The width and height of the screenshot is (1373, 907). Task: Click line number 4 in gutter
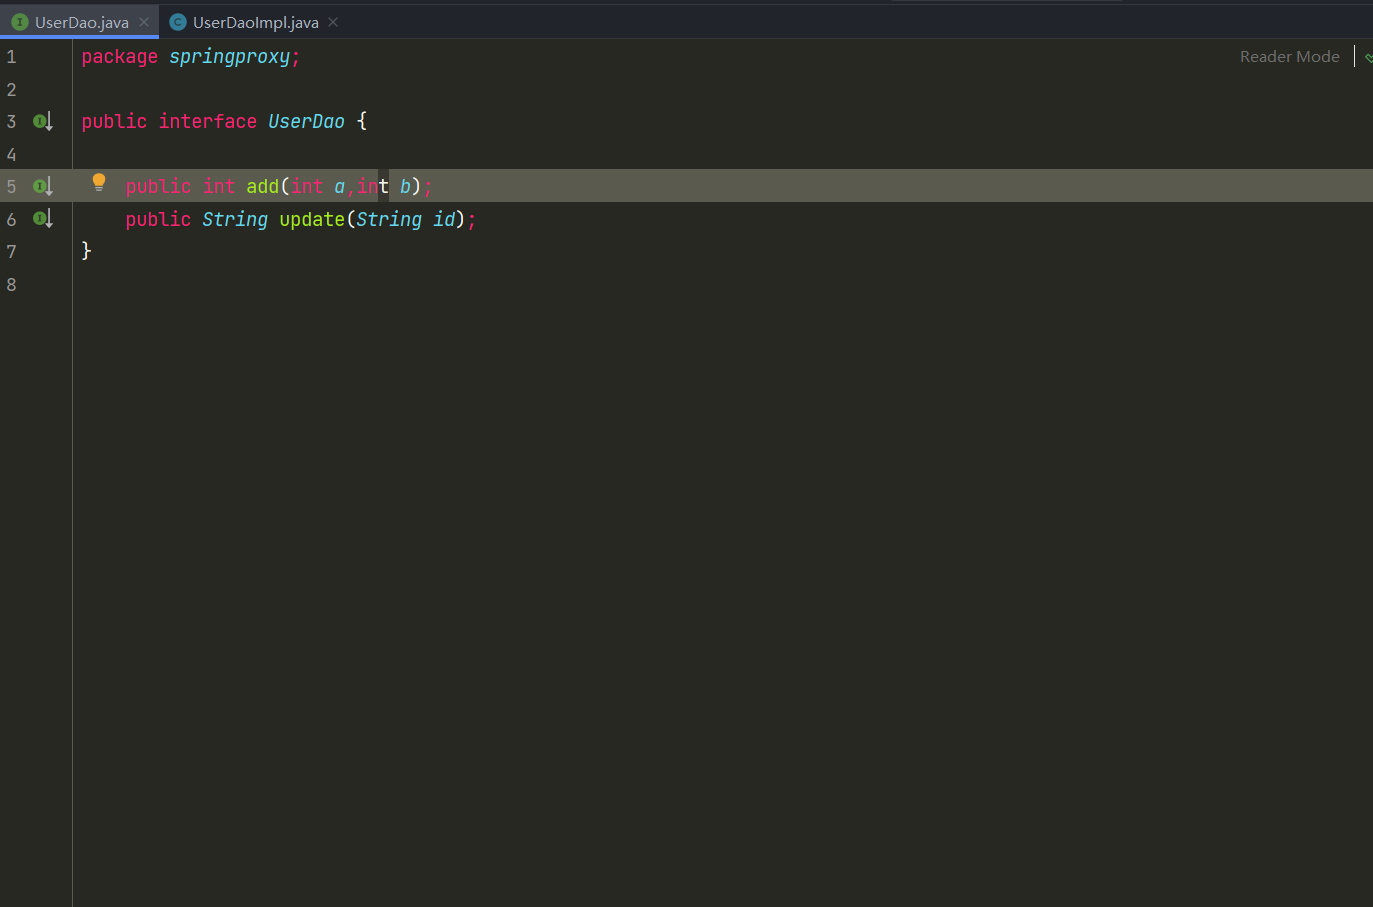12,155
